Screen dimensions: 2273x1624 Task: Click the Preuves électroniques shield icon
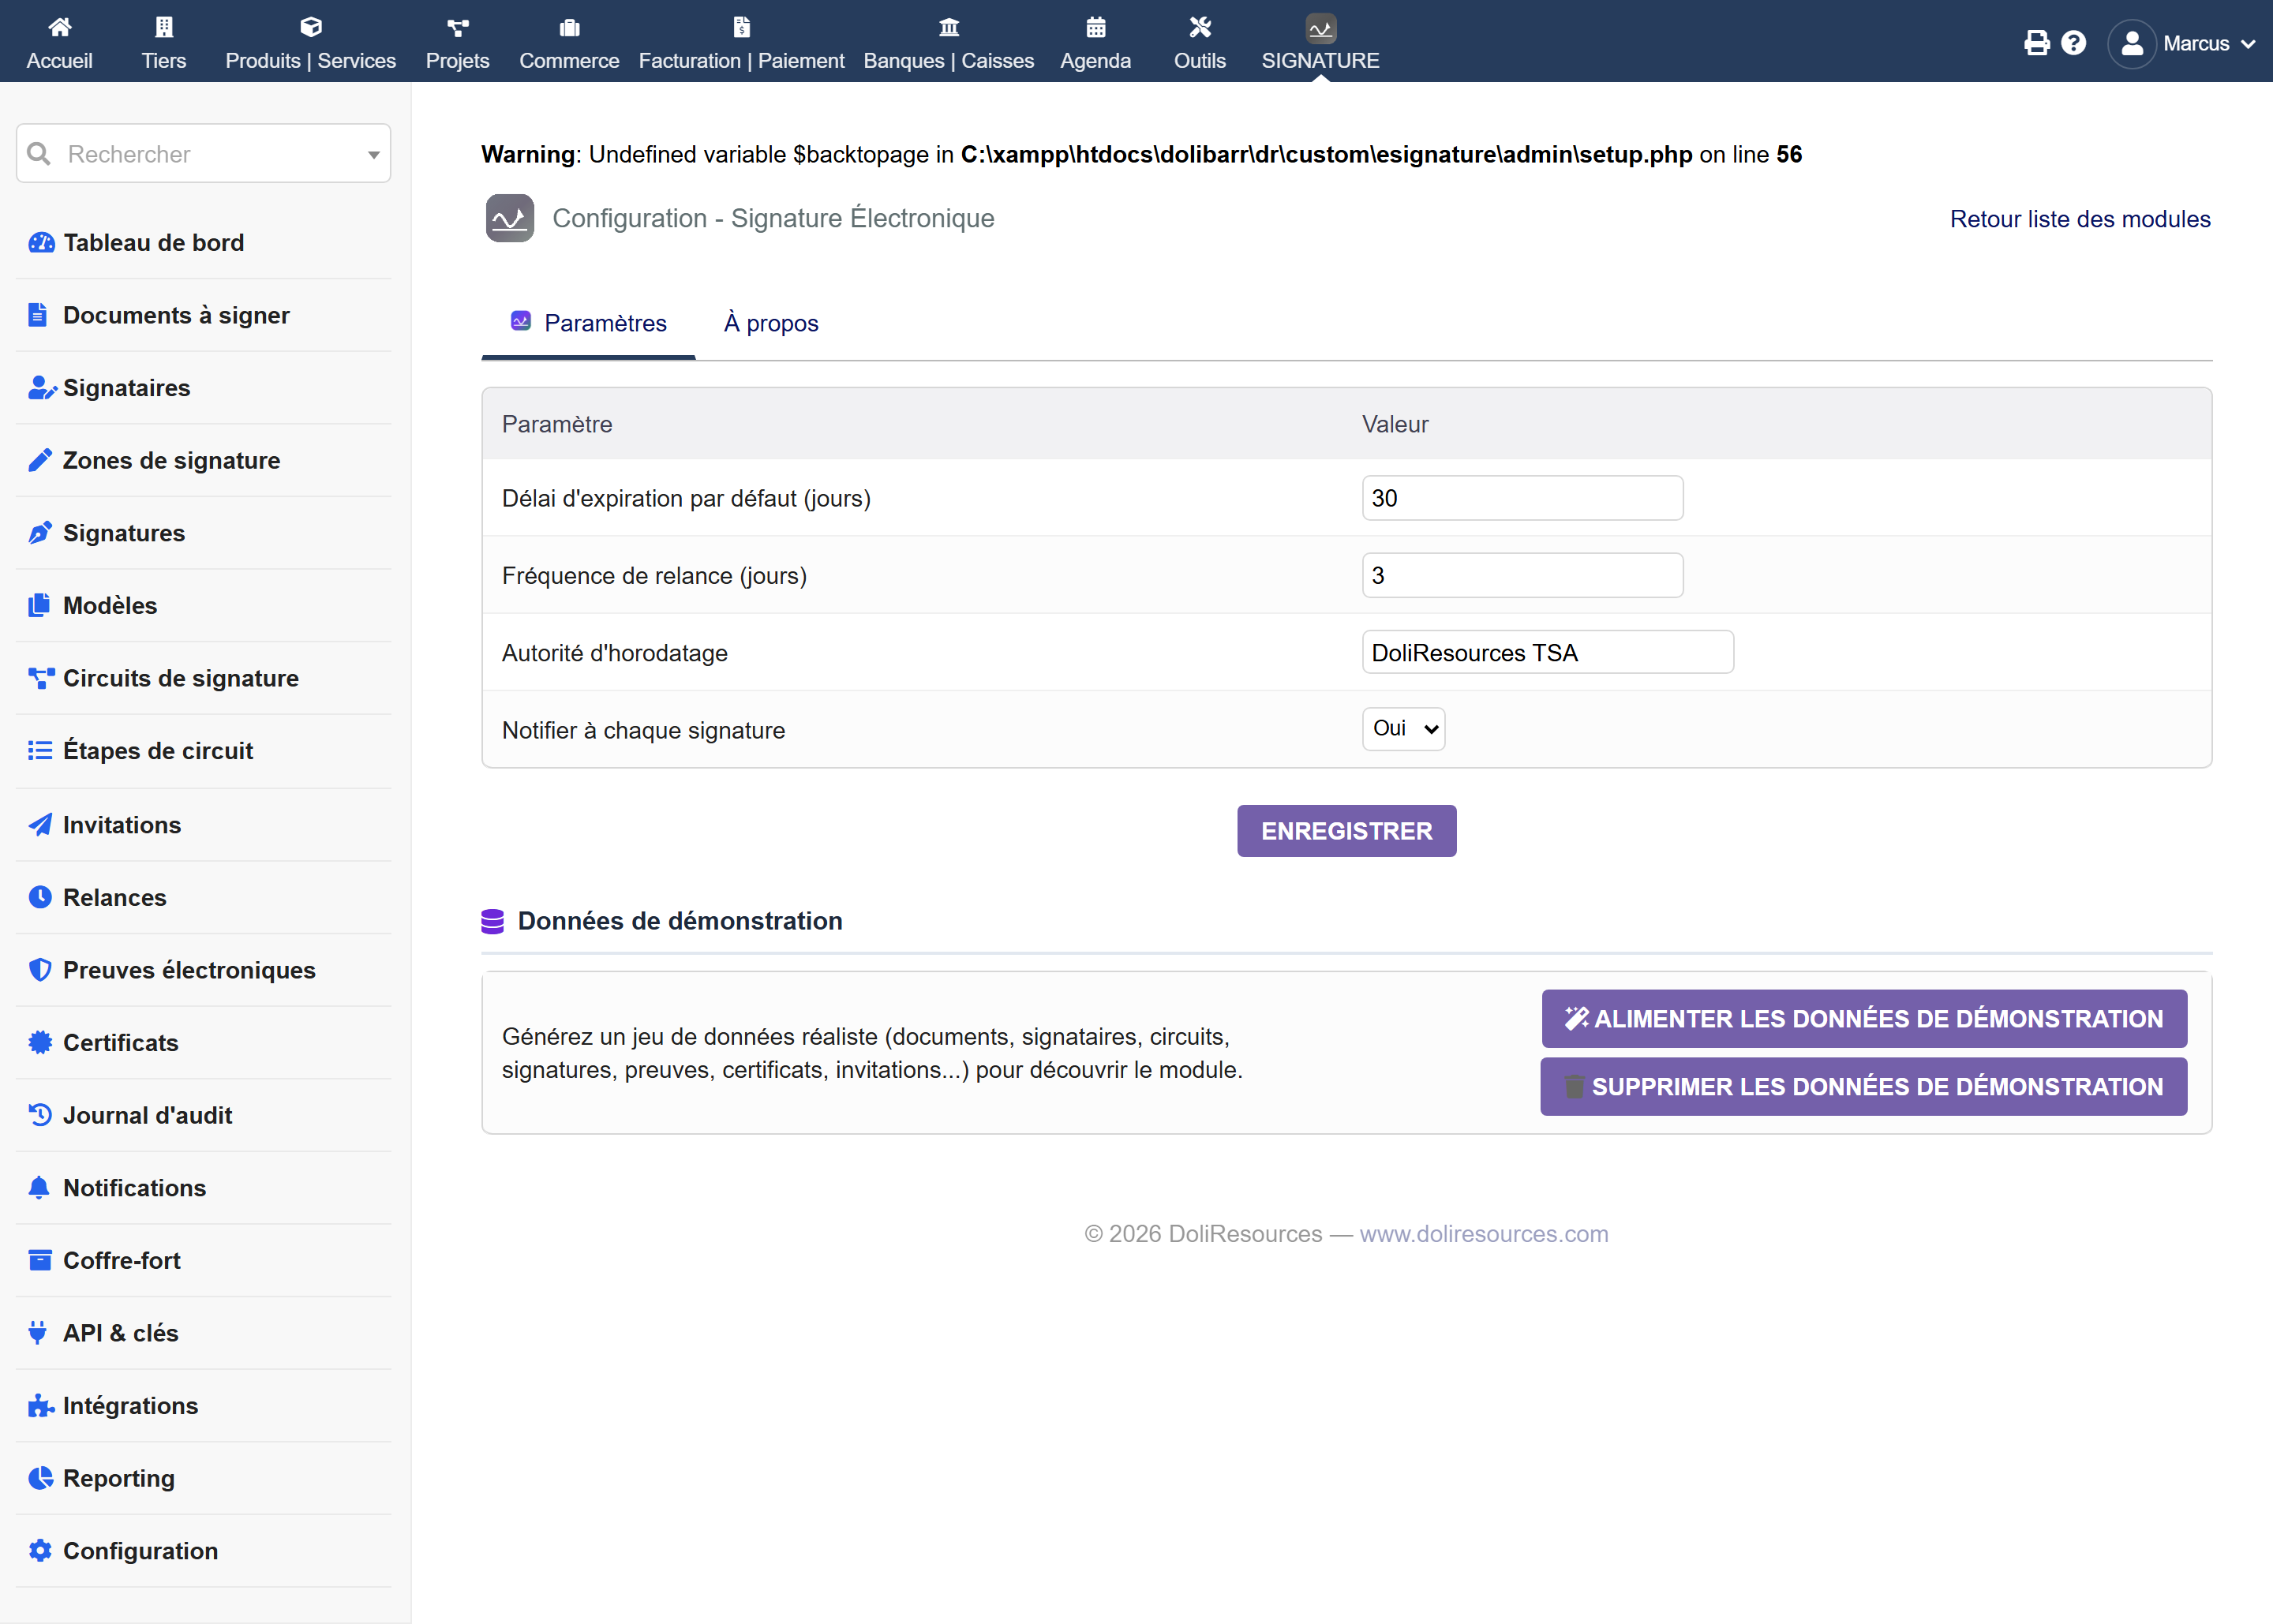click(x=40, y=970)
